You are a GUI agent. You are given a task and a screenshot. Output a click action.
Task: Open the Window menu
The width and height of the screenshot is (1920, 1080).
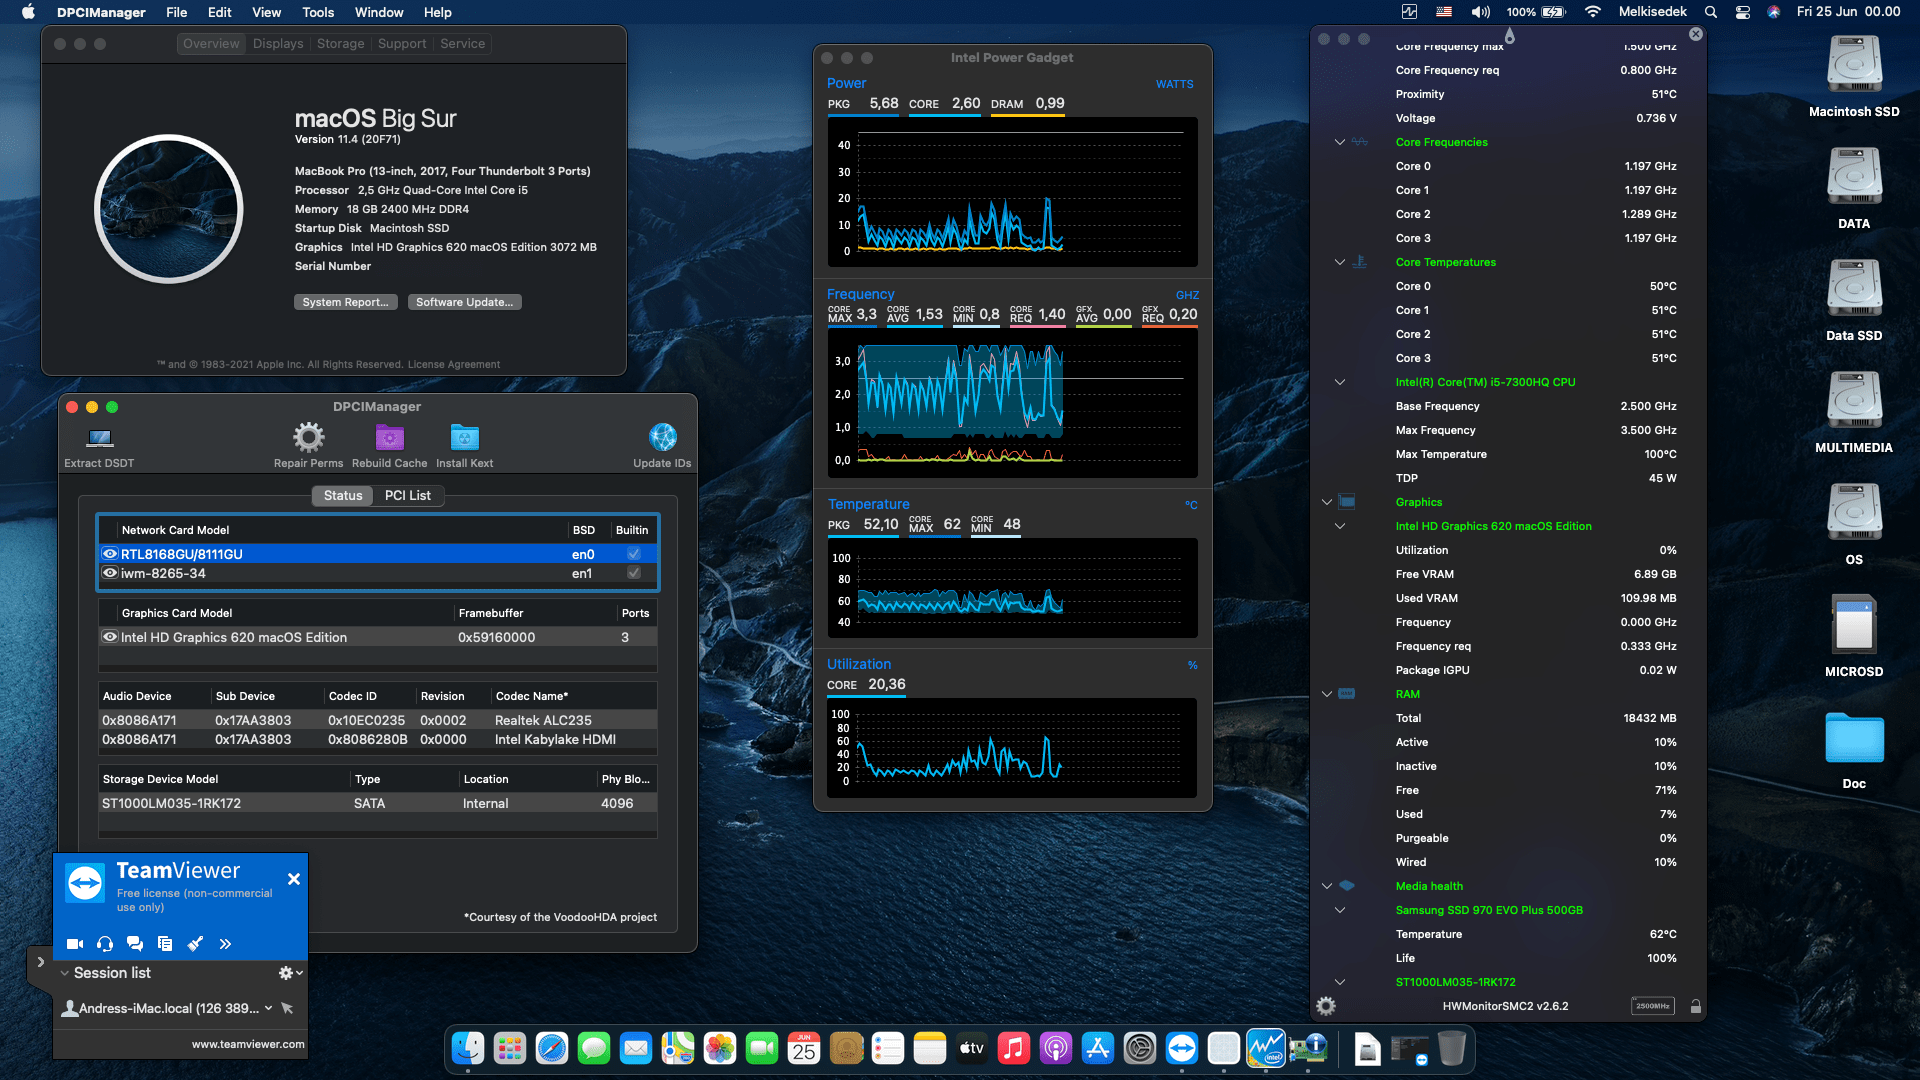pyautogui.click(x=379, y=12)
